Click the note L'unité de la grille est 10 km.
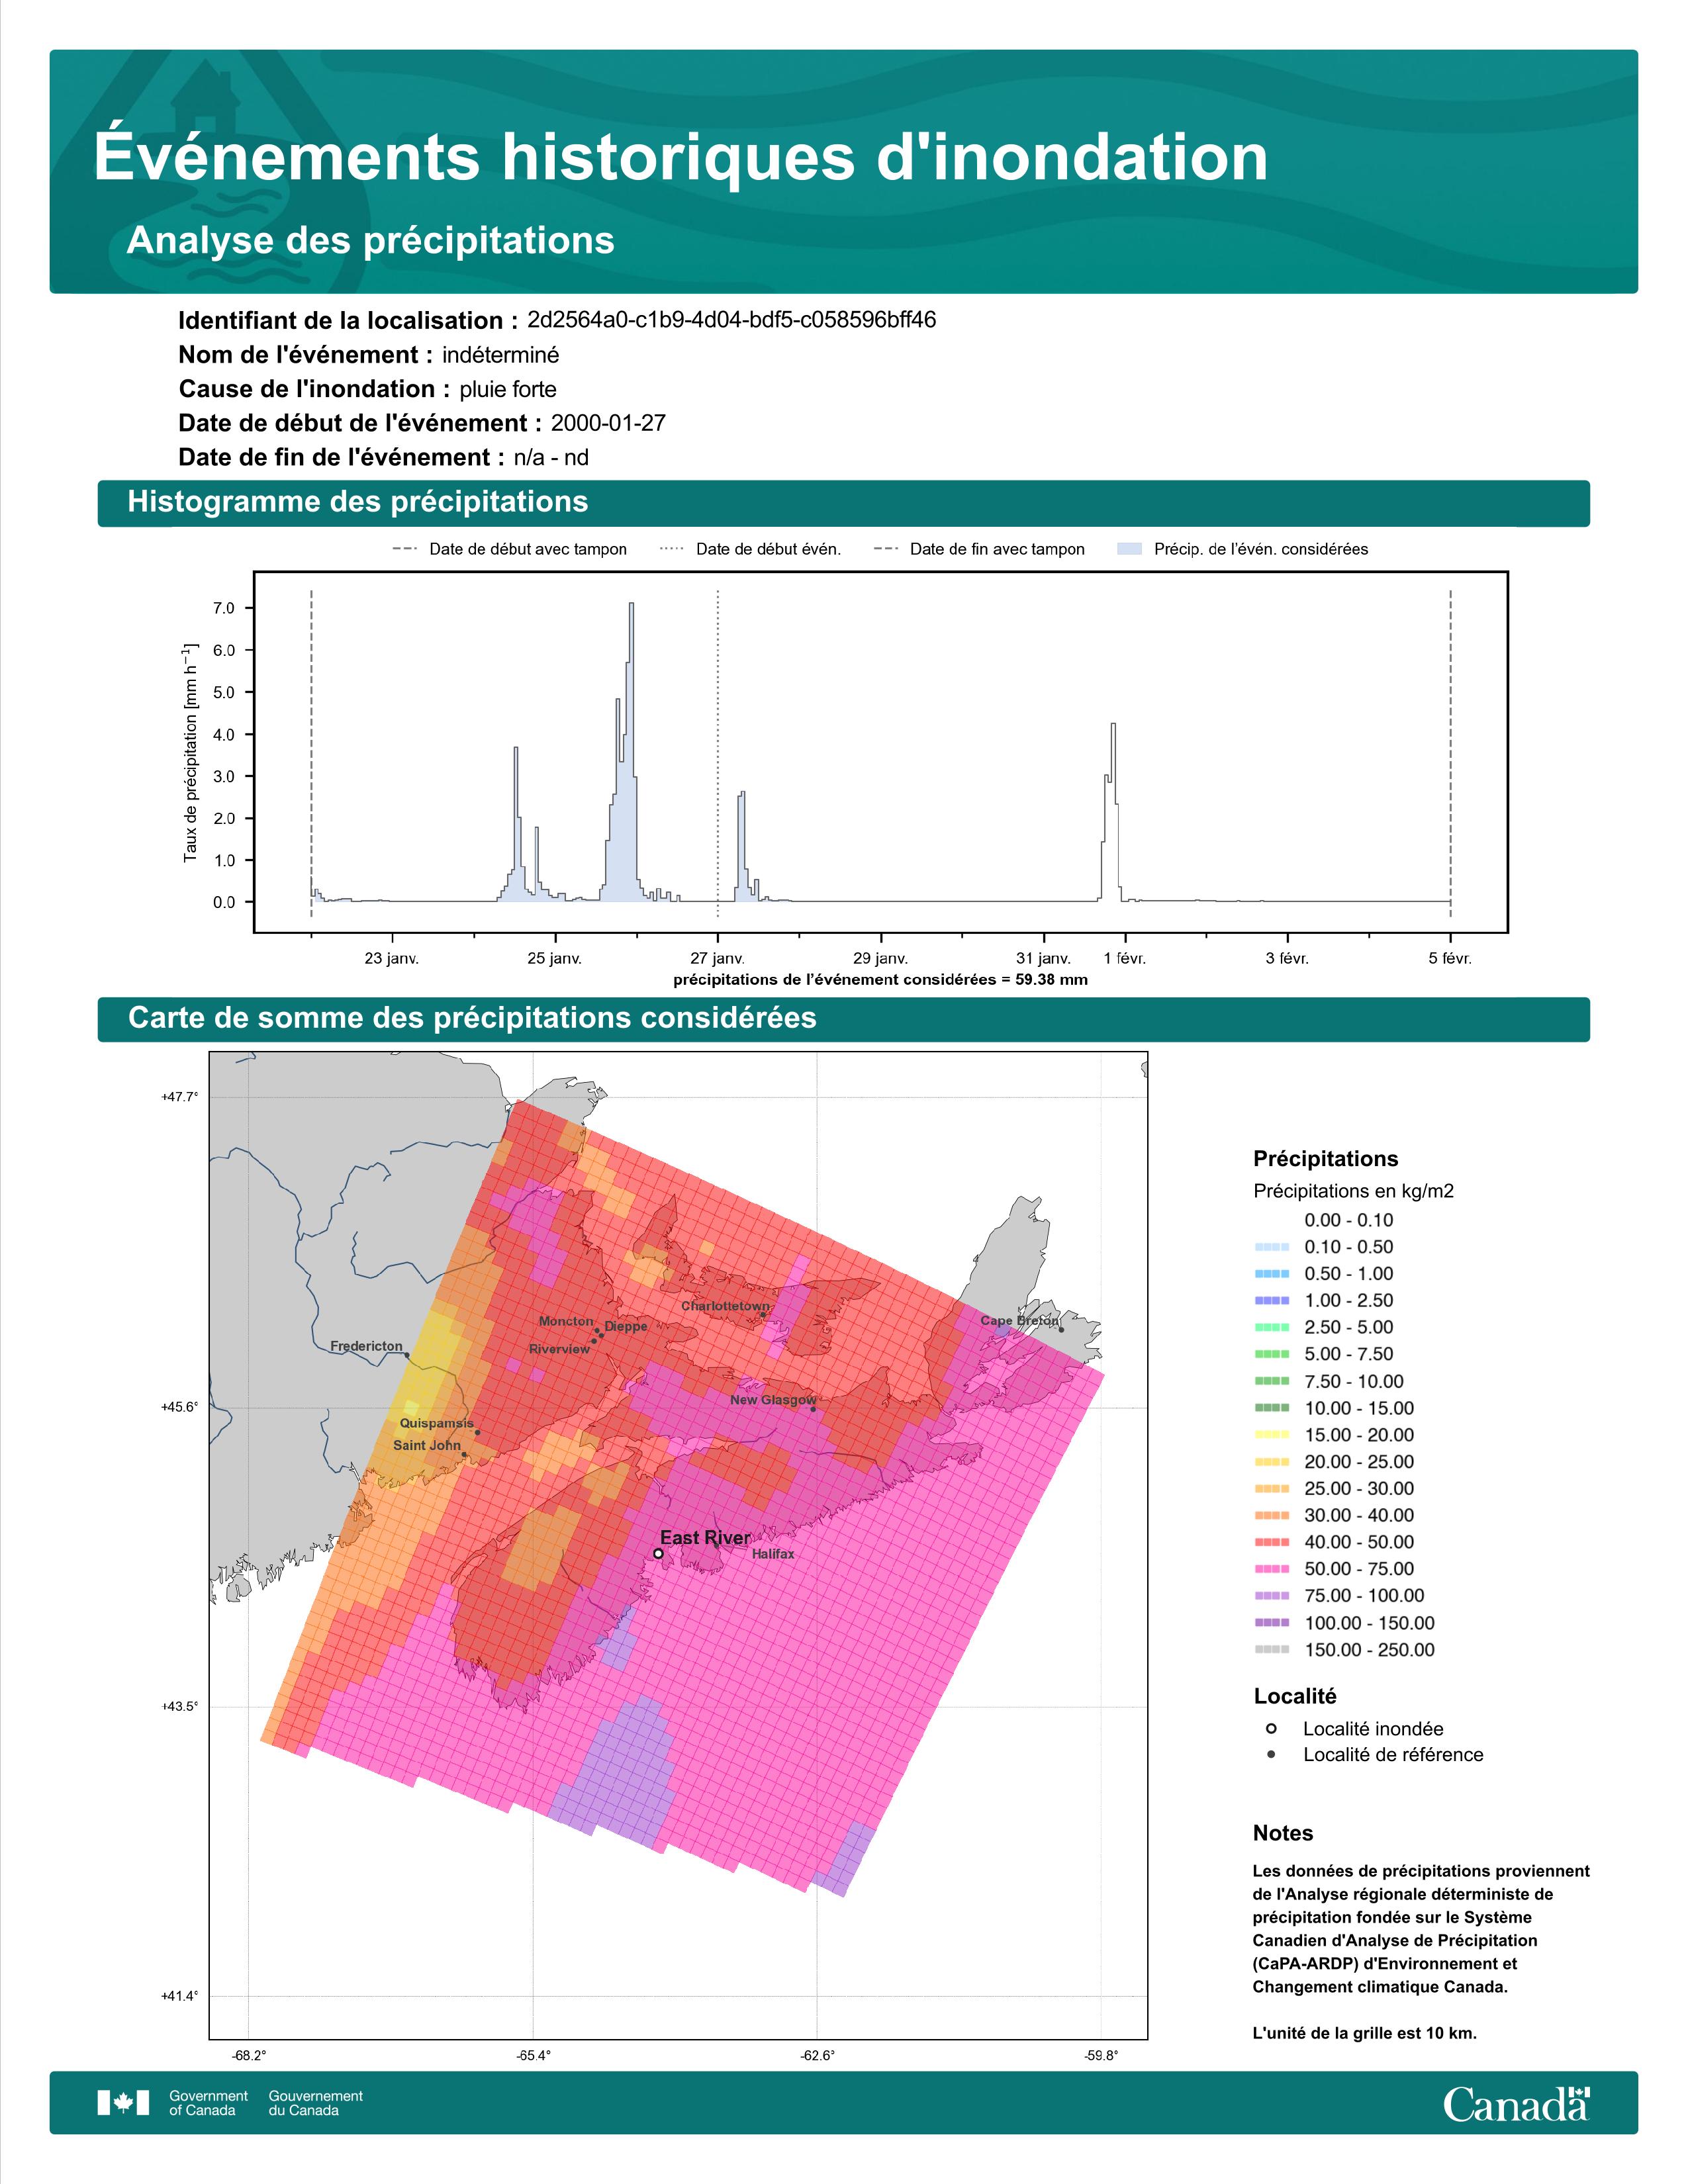 [x=1365, y=2033]
